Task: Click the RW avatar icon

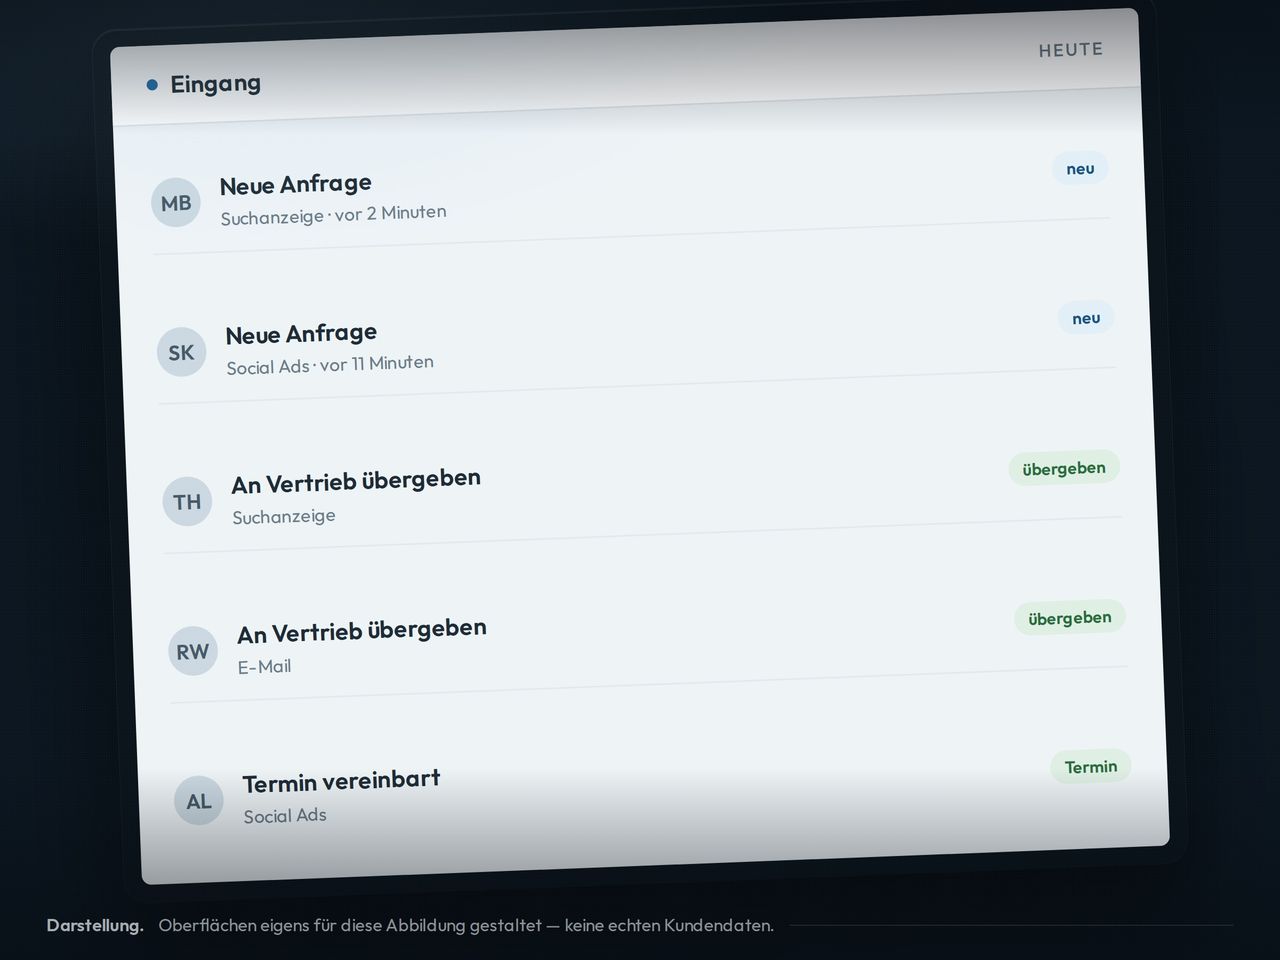Action: click(193, 652)
